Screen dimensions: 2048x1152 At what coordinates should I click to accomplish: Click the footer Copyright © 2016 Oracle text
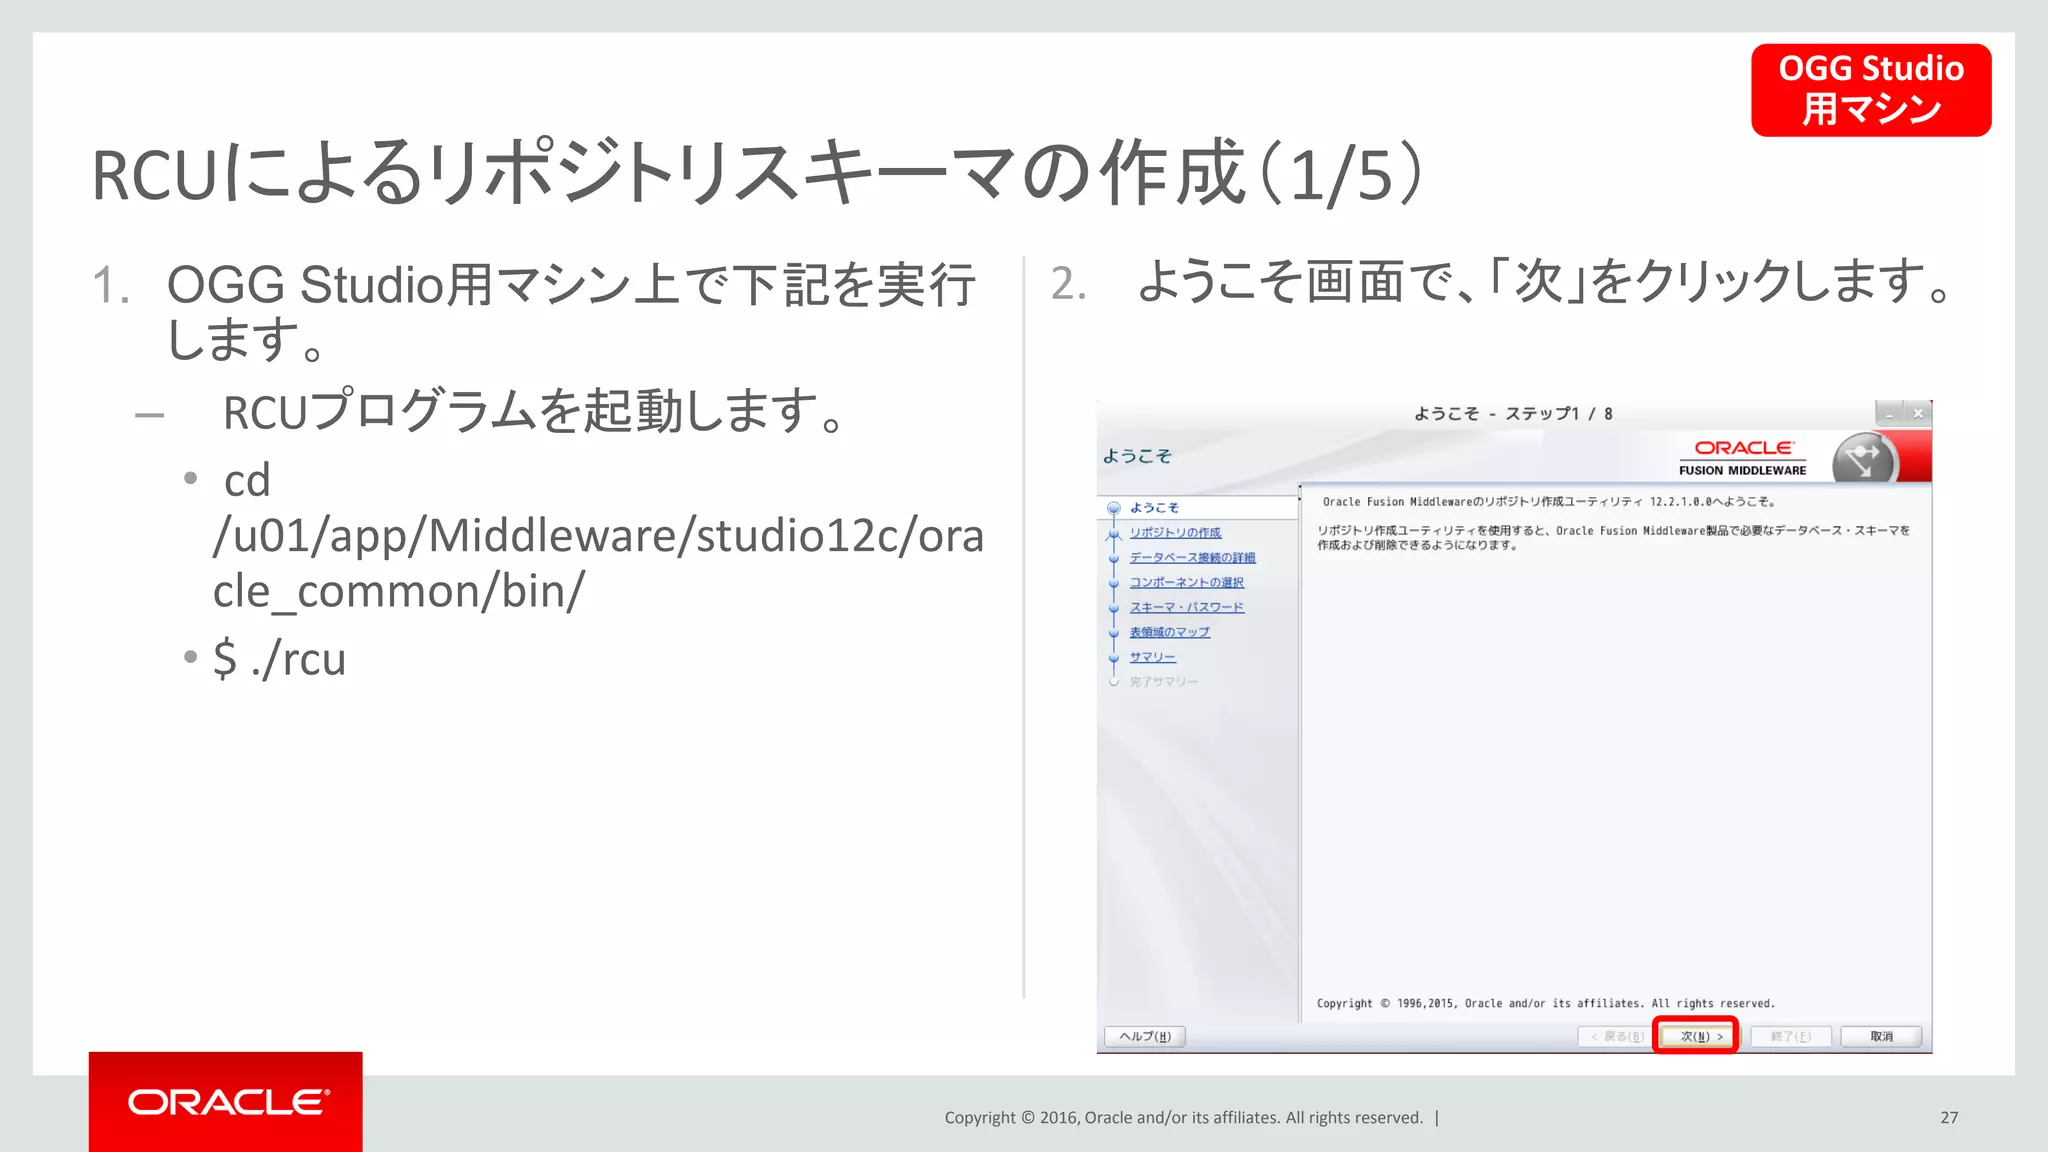(1184, 1118)
